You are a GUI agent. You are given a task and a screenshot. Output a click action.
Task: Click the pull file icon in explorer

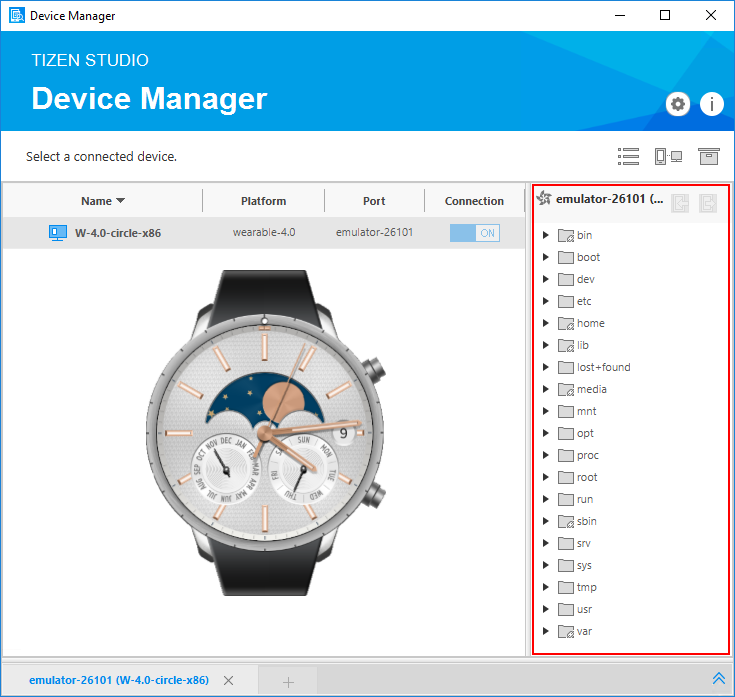tap(708, 203)
